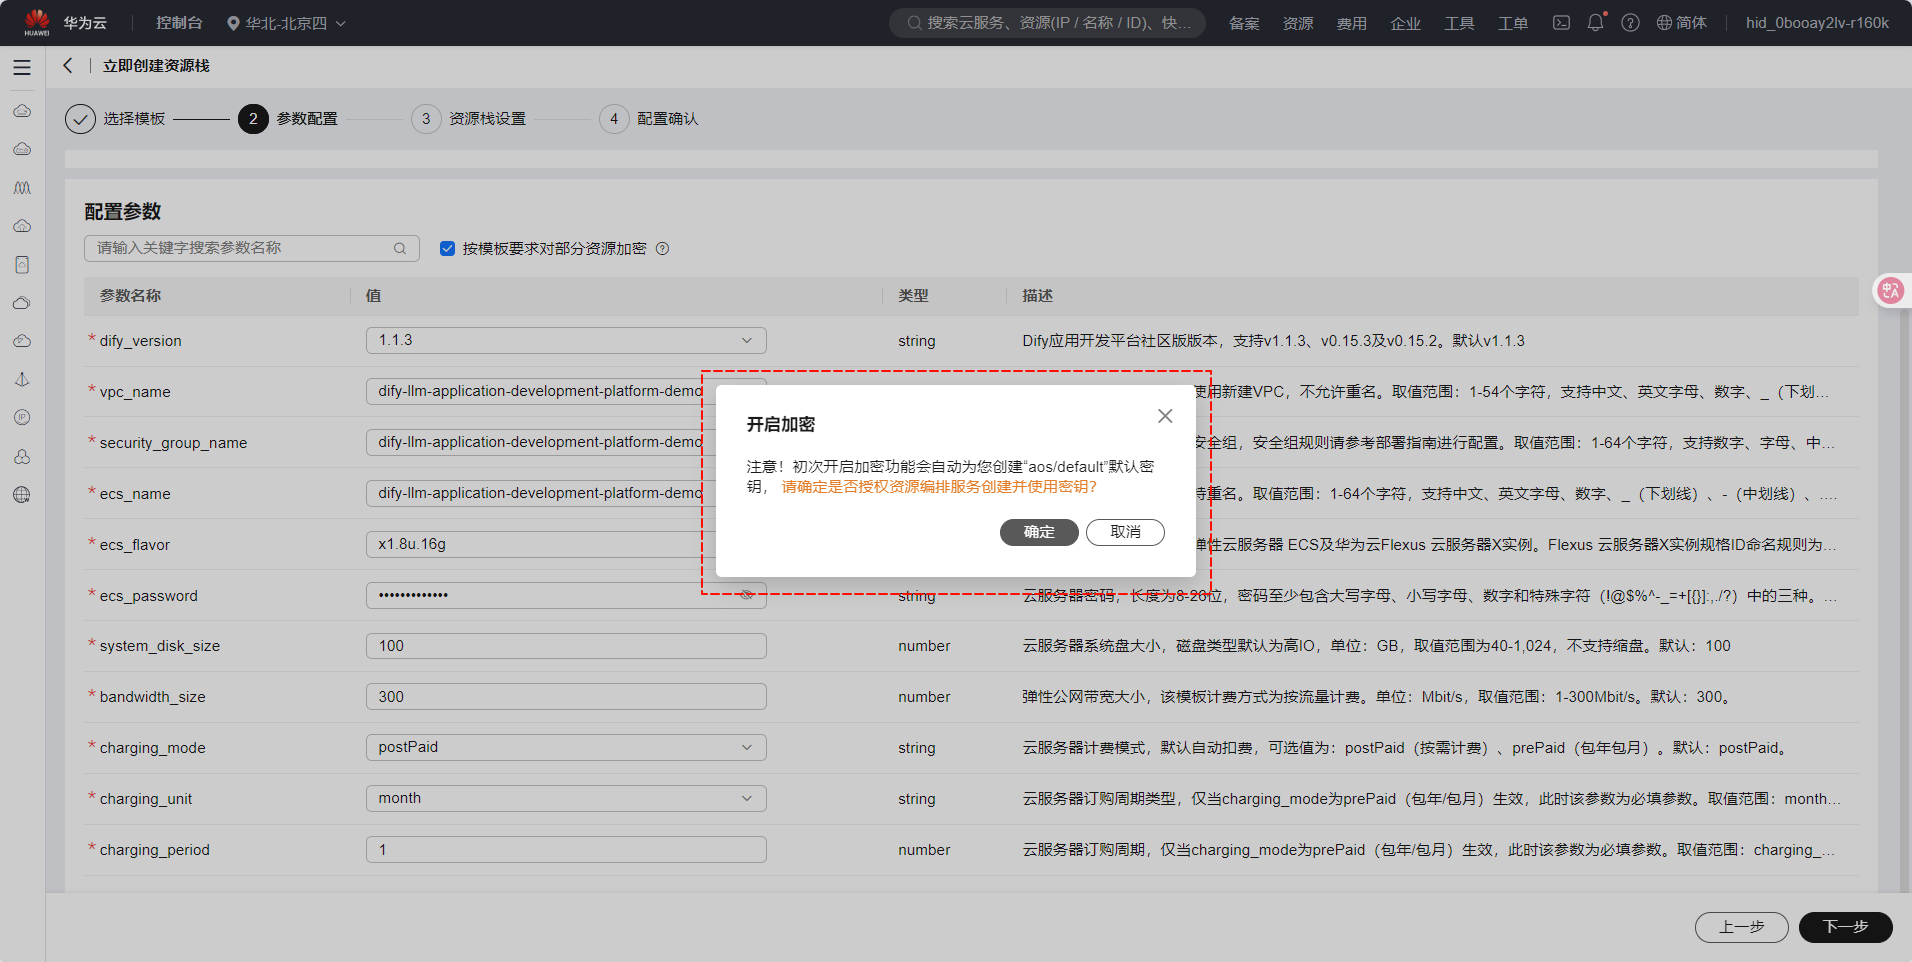The image size is (1912, 962).
Task: Toggle password visibility for ecs_password
Action: (x=746, y=595)
